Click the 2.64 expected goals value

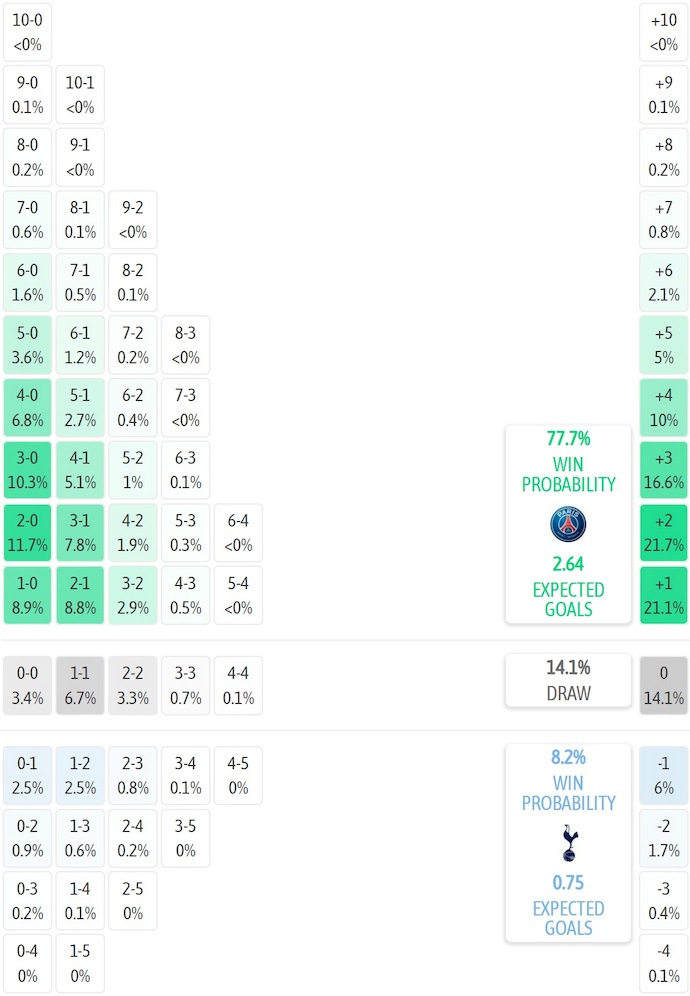click(x=568, y=564)
